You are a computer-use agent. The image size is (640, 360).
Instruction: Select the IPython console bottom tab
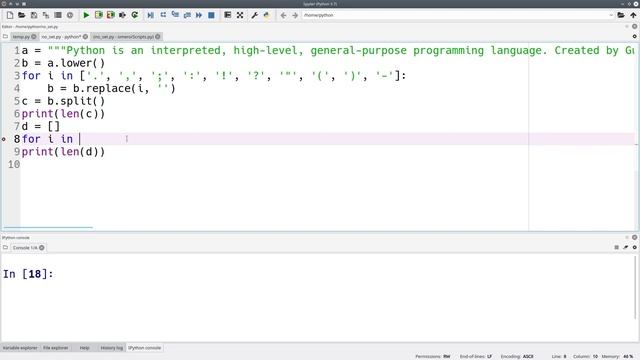(x=144, y=348)
